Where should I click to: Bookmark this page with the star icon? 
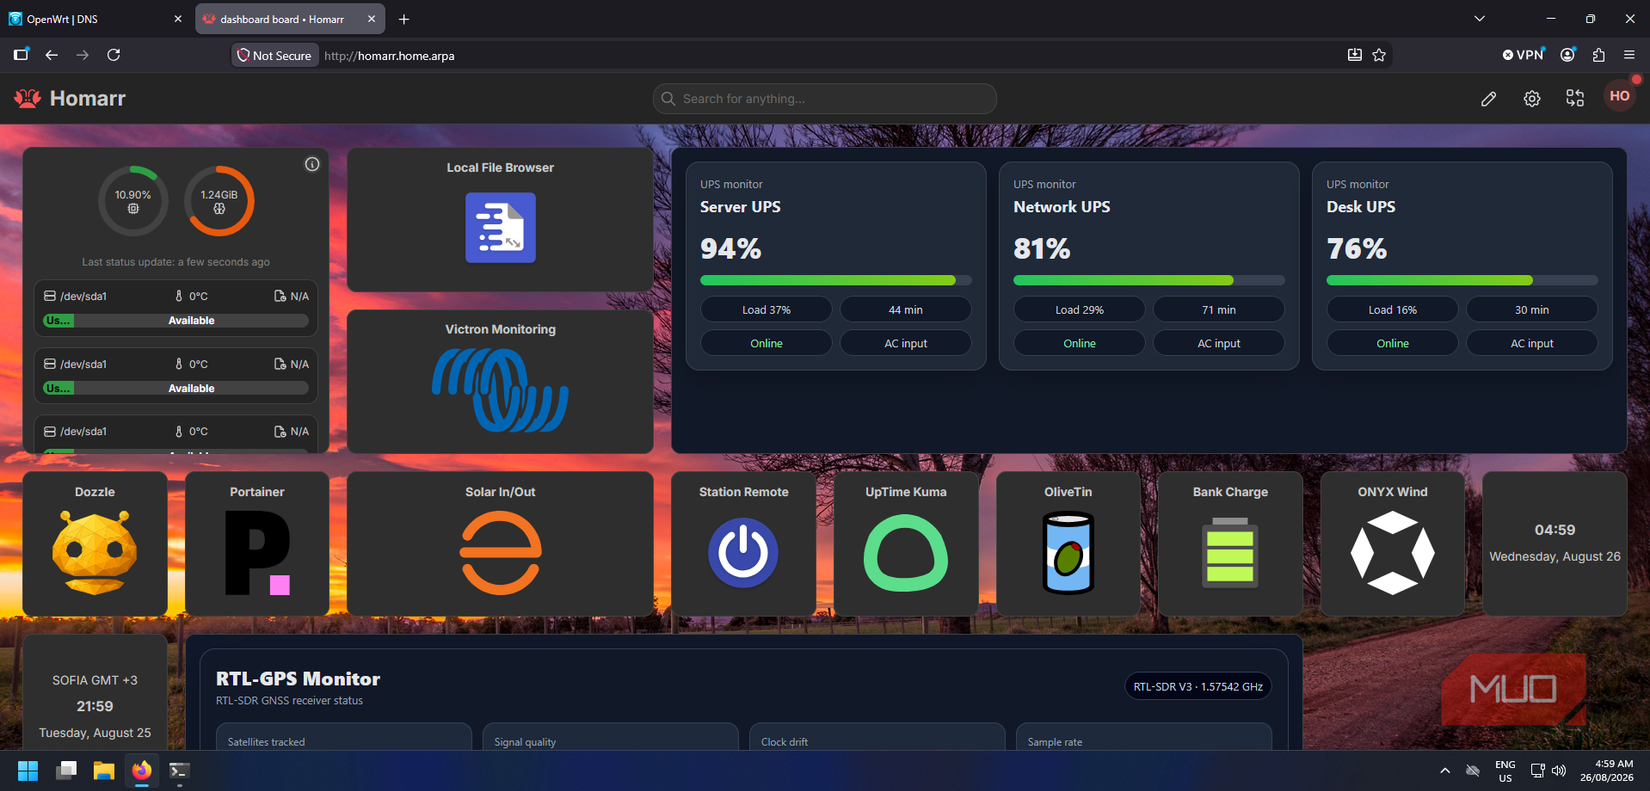[1379, 55]
